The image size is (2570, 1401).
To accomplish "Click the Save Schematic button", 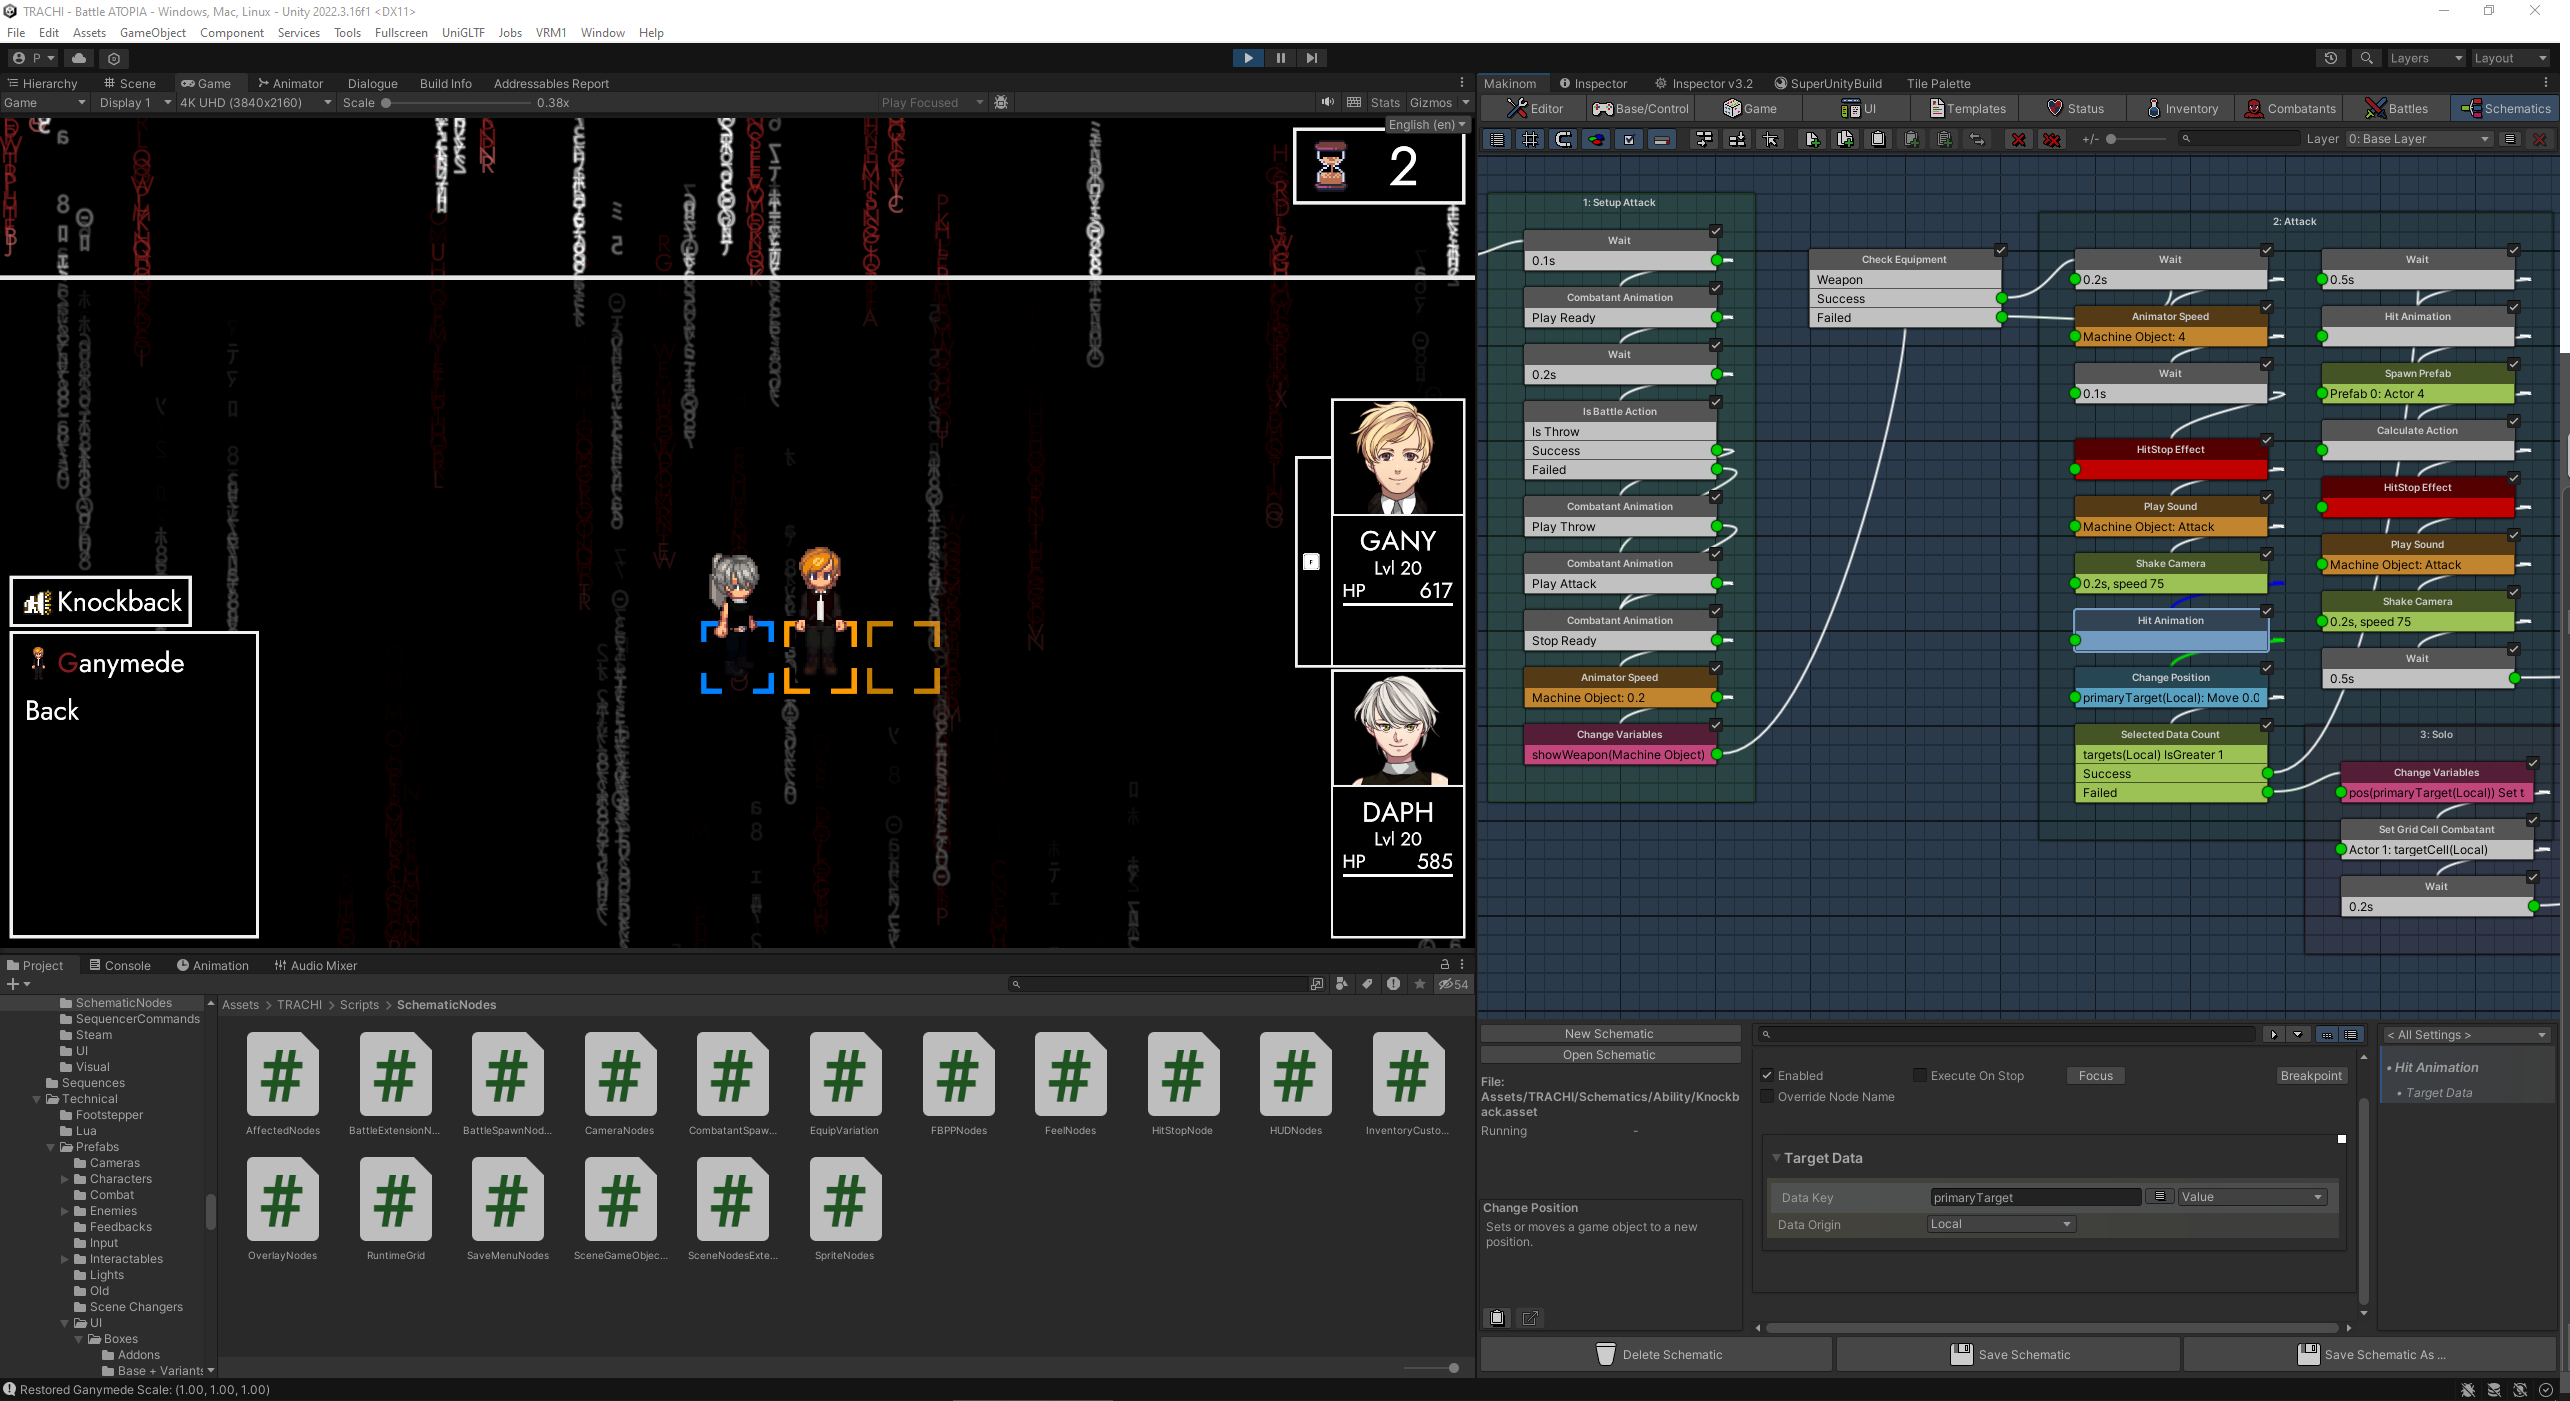I will [x=2009, y=1354].
